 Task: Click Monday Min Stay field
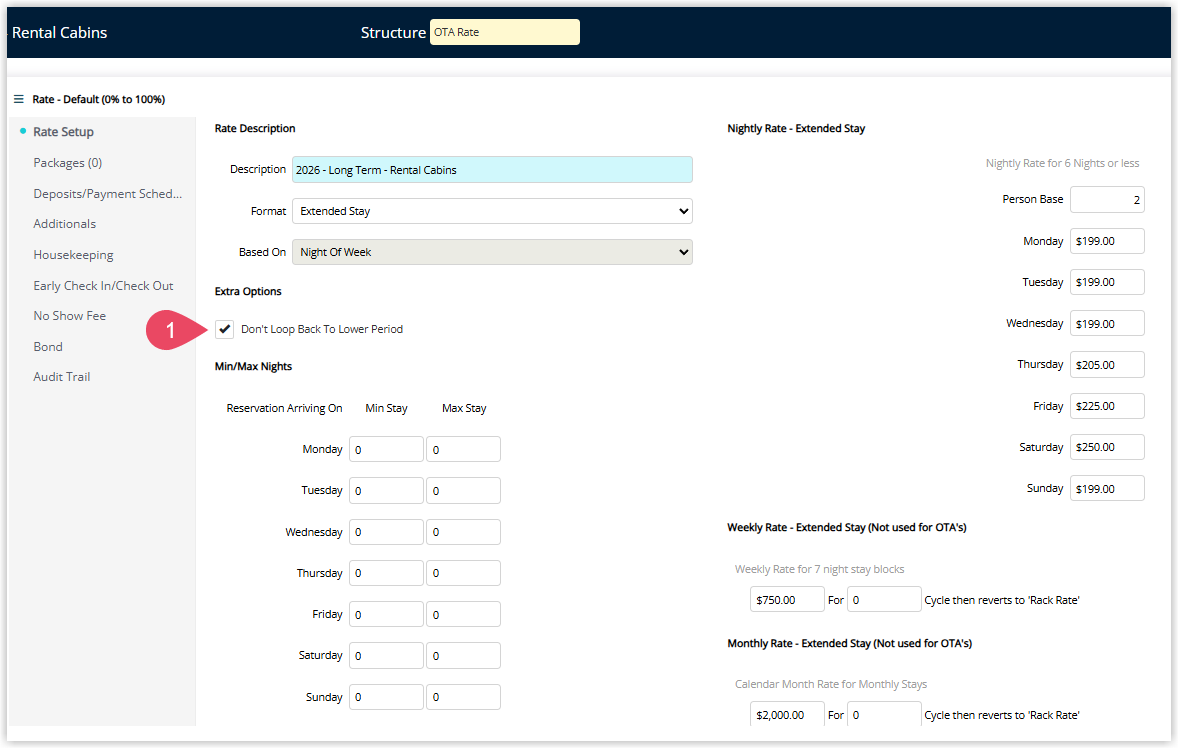(386, 450)
